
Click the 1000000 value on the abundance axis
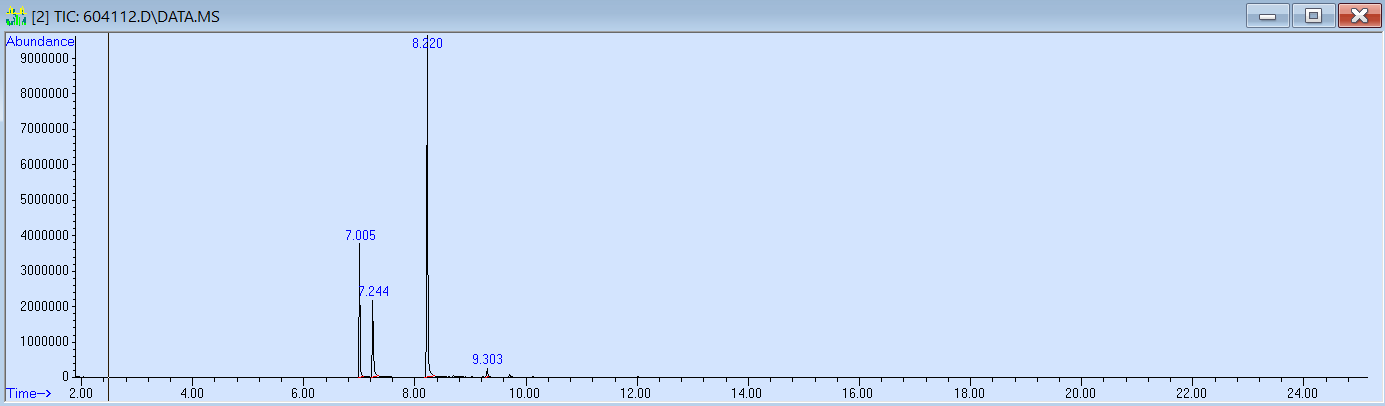click(x=41, y=341)
